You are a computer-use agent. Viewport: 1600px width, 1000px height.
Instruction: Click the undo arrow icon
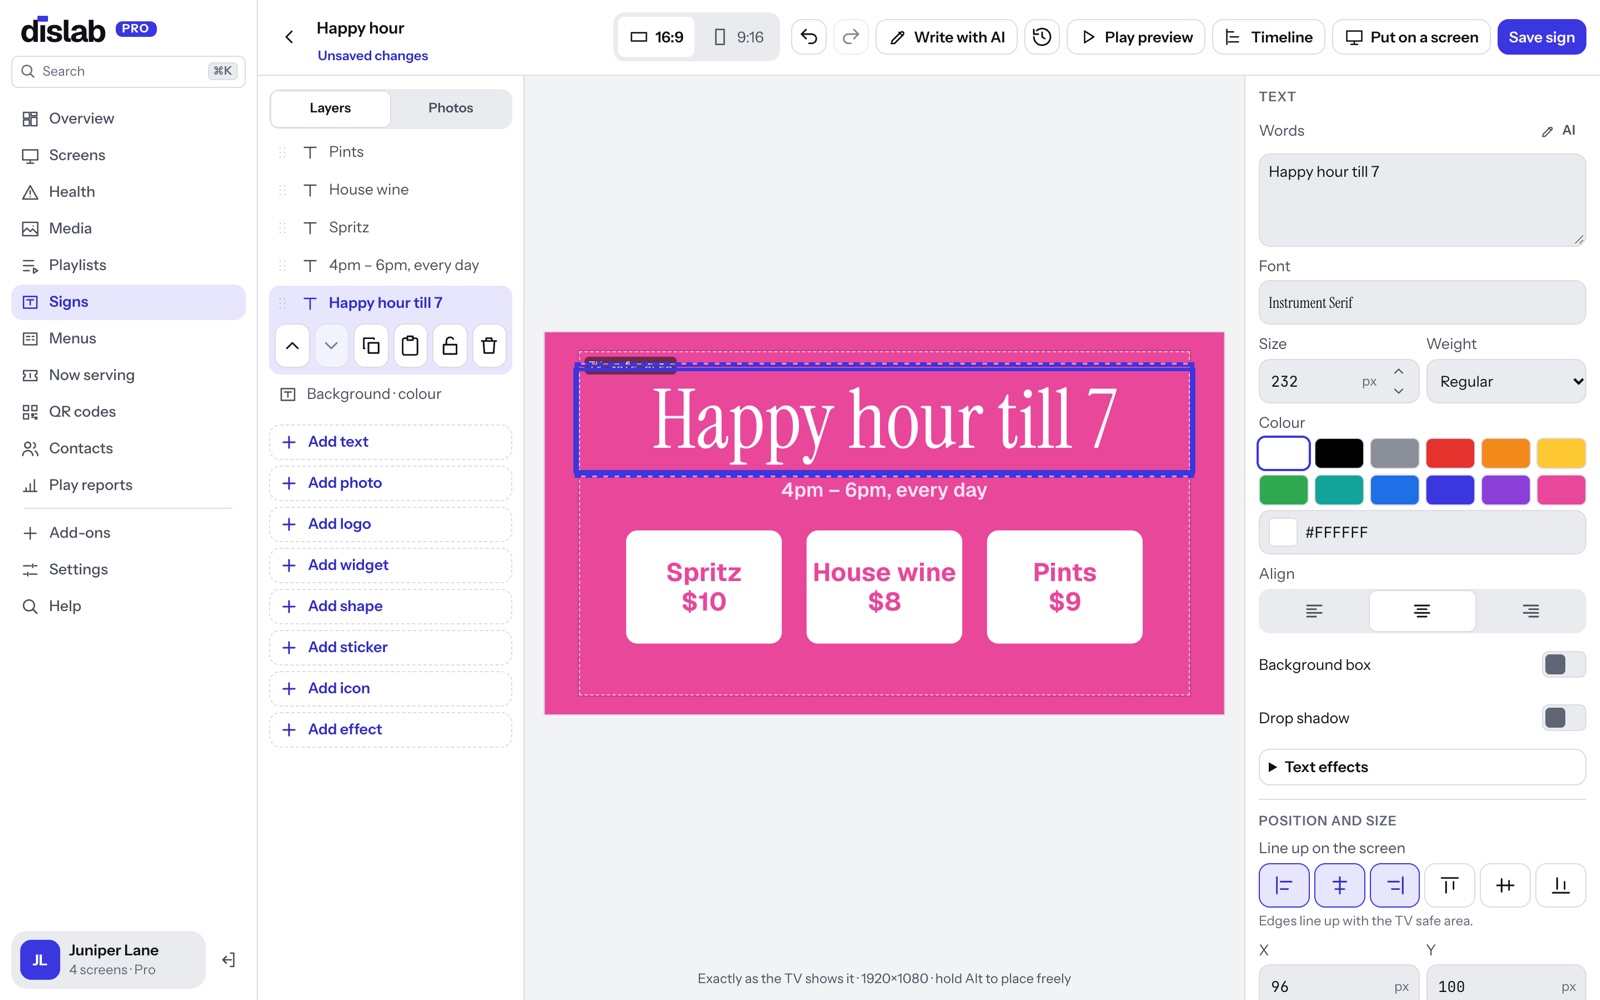(809, 37)
